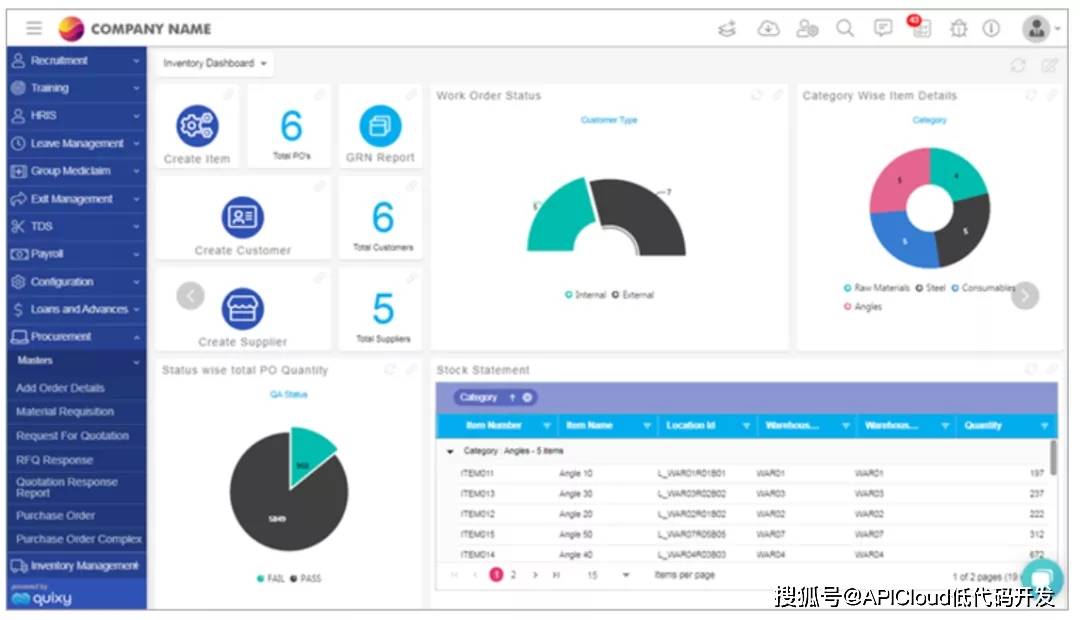Collapse the Procurement sidebar section
This screenshot has width=1080, height=620.
pos(76,337)
